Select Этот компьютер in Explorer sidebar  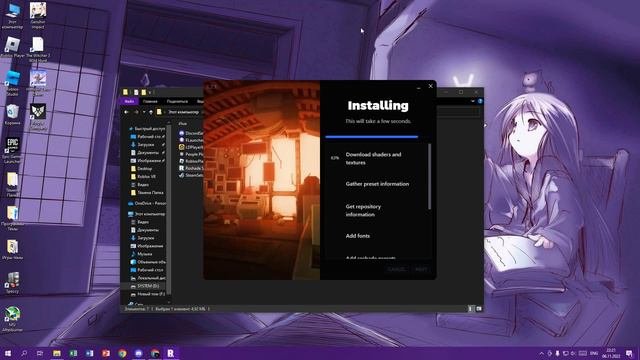147,214
